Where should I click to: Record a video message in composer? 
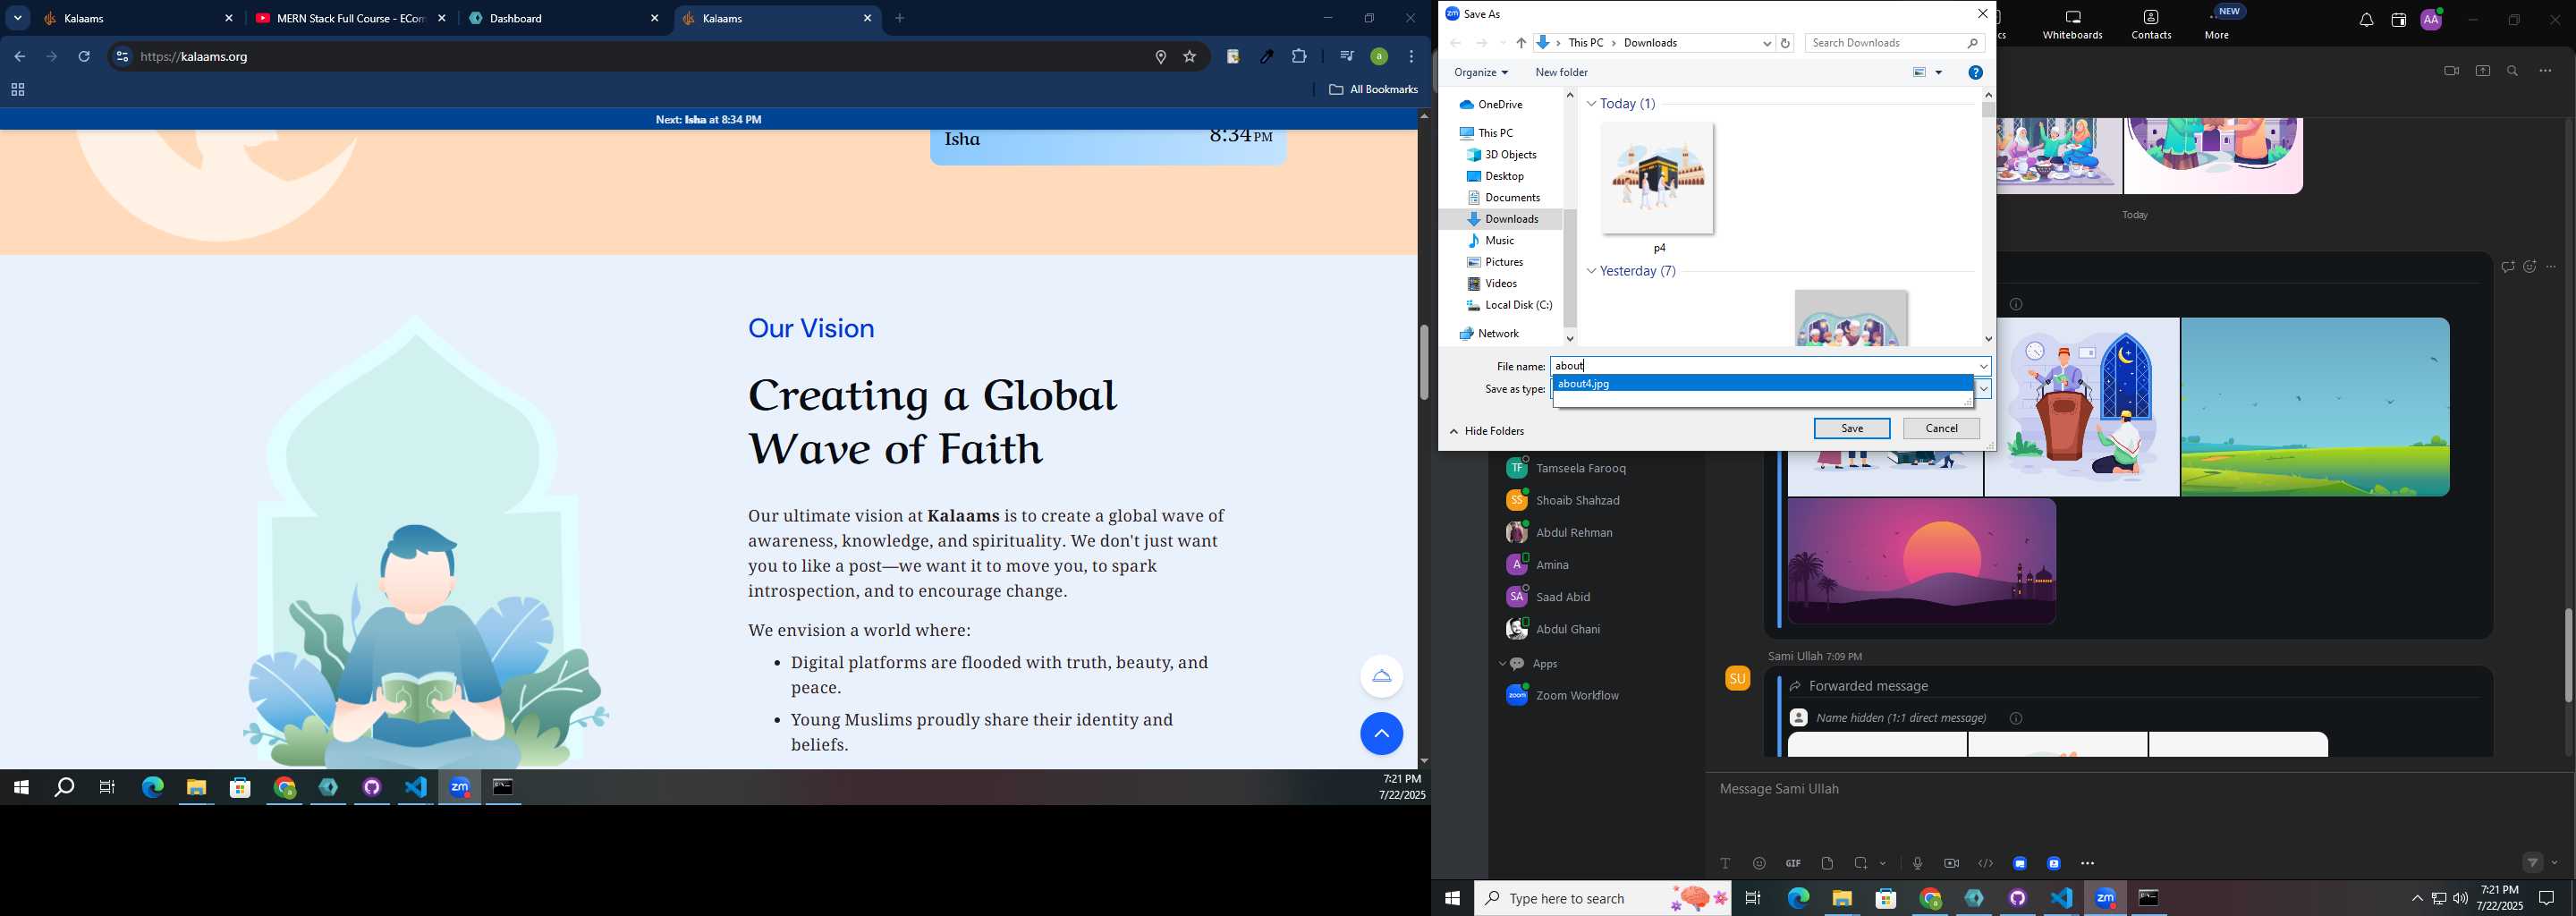[1951, 863]
